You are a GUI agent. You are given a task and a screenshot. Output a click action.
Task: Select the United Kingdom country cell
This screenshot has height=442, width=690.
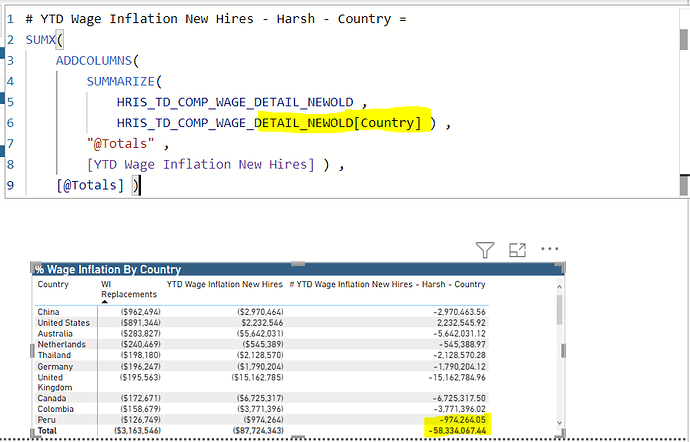(55, 383)
